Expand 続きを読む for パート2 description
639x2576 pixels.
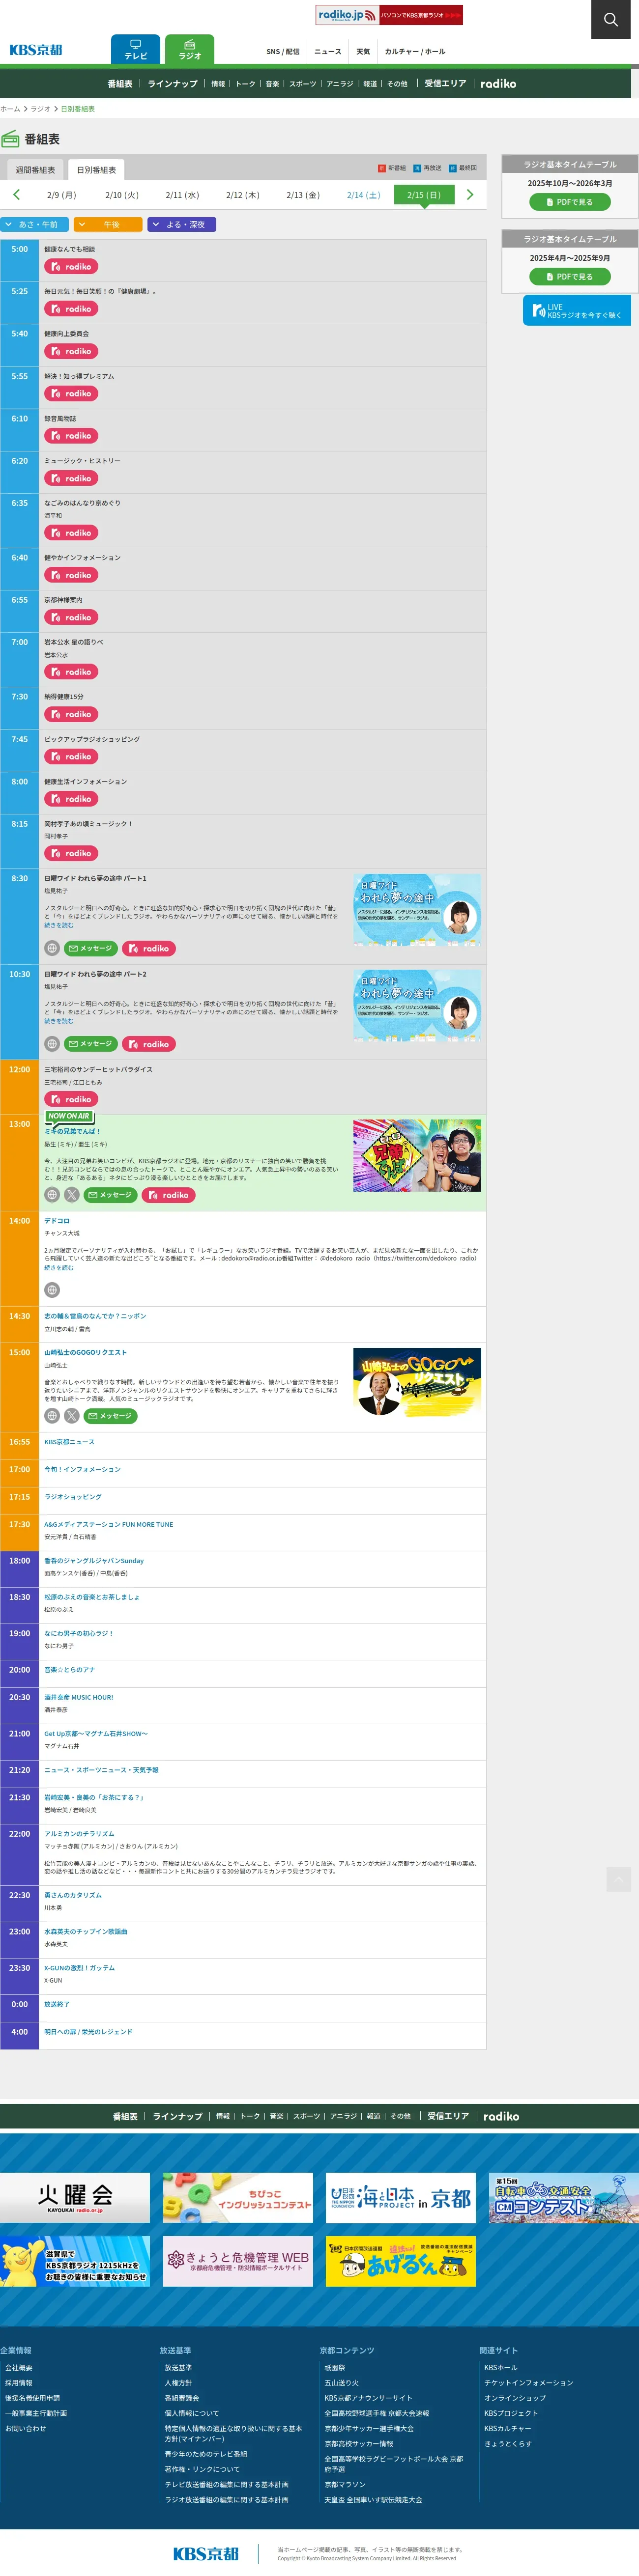[x=59, y=1021]
